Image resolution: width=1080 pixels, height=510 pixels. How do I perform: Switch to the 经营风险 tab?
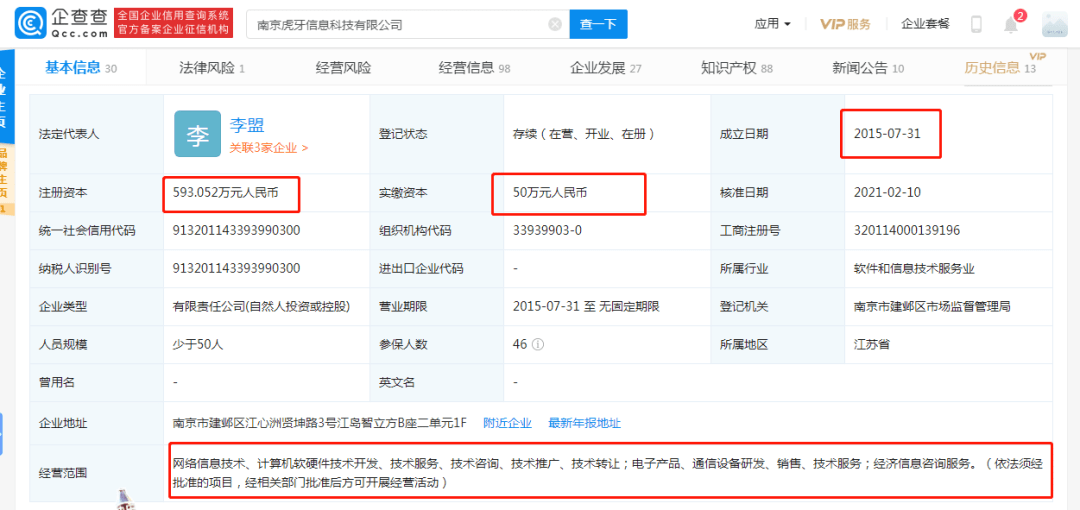(344, 68)
